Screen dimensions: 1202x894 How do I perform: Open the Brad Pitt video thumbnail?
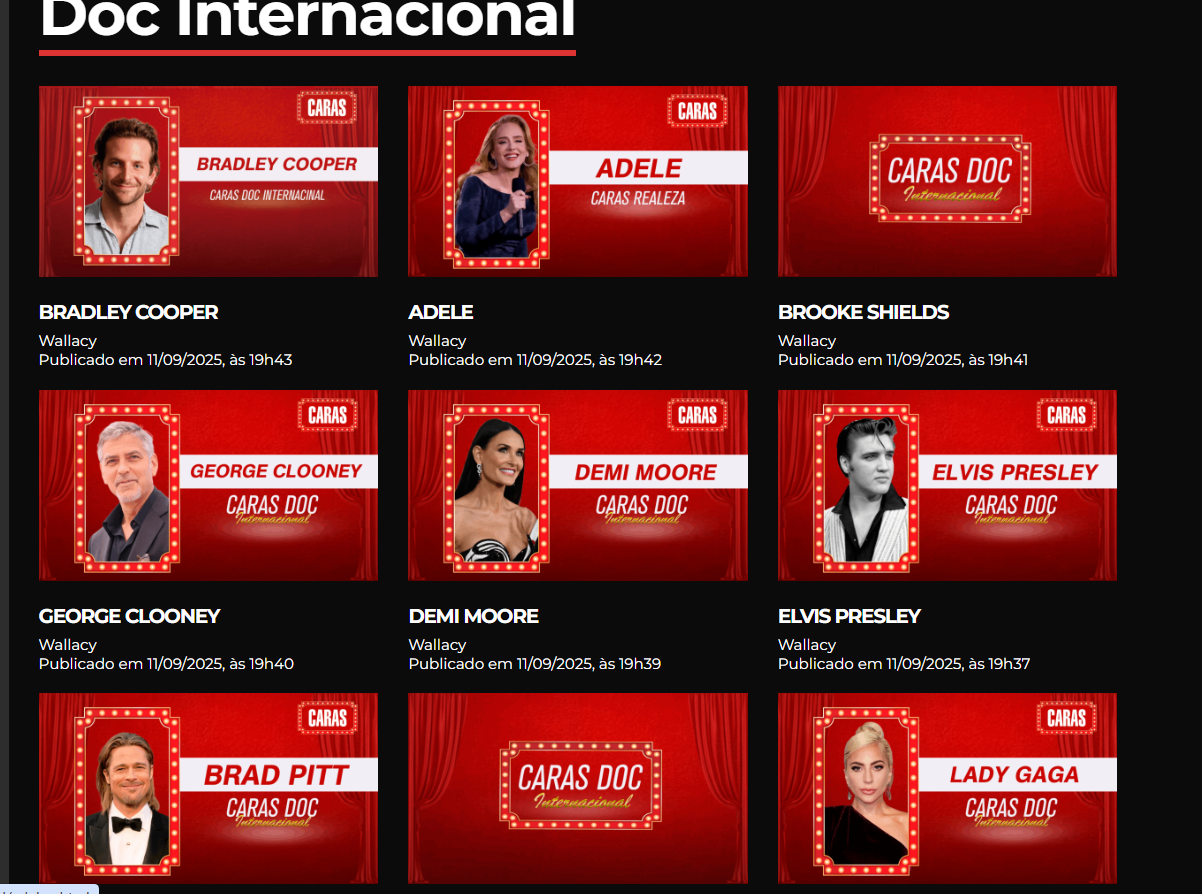(208, 788)
